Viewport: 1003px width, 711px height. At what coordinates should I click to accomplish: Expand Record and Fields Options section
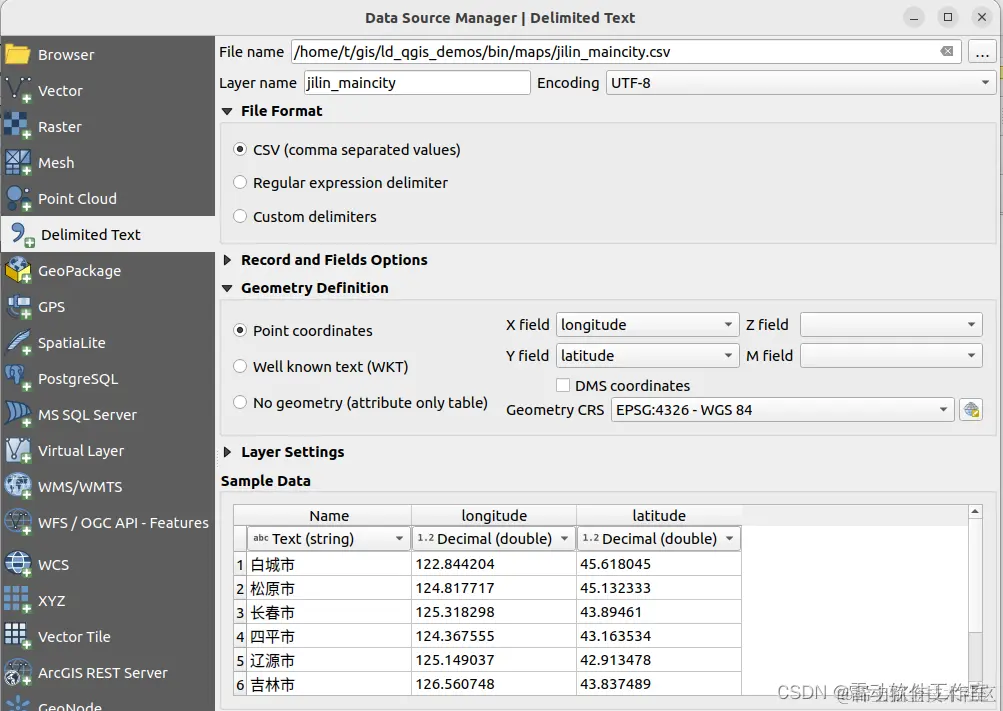coord(227,260)
